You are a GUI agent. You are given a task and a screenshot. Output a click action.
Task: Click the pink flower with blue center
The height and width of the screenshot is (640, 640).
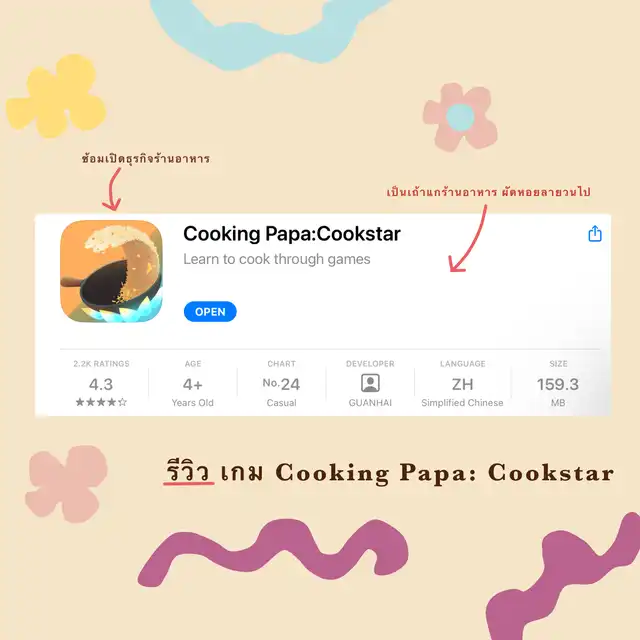(460, 117)
